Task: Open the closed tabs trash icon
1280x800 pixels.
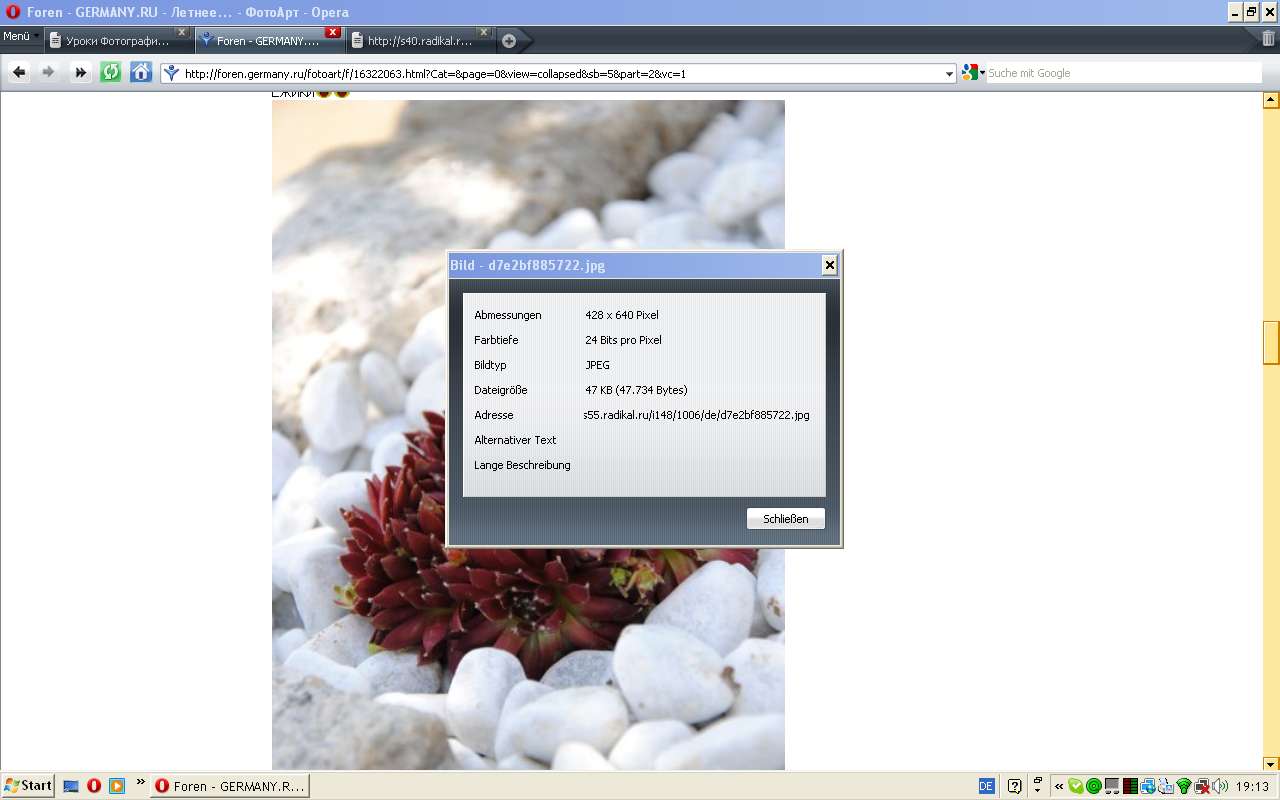Action: (x=1268, y=39)
